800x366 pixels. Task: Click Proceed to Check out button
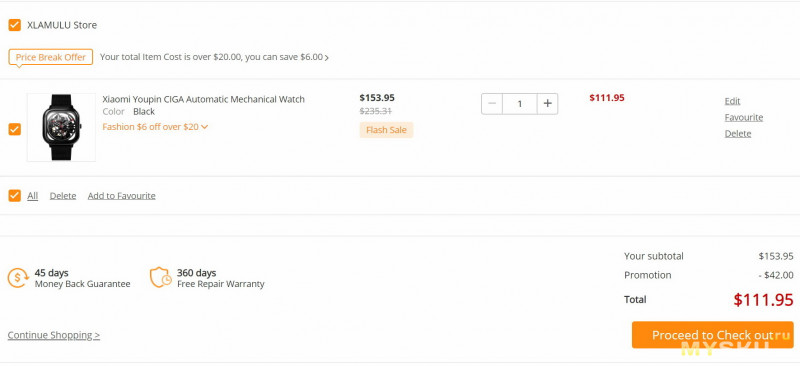[x=712, y=335]
